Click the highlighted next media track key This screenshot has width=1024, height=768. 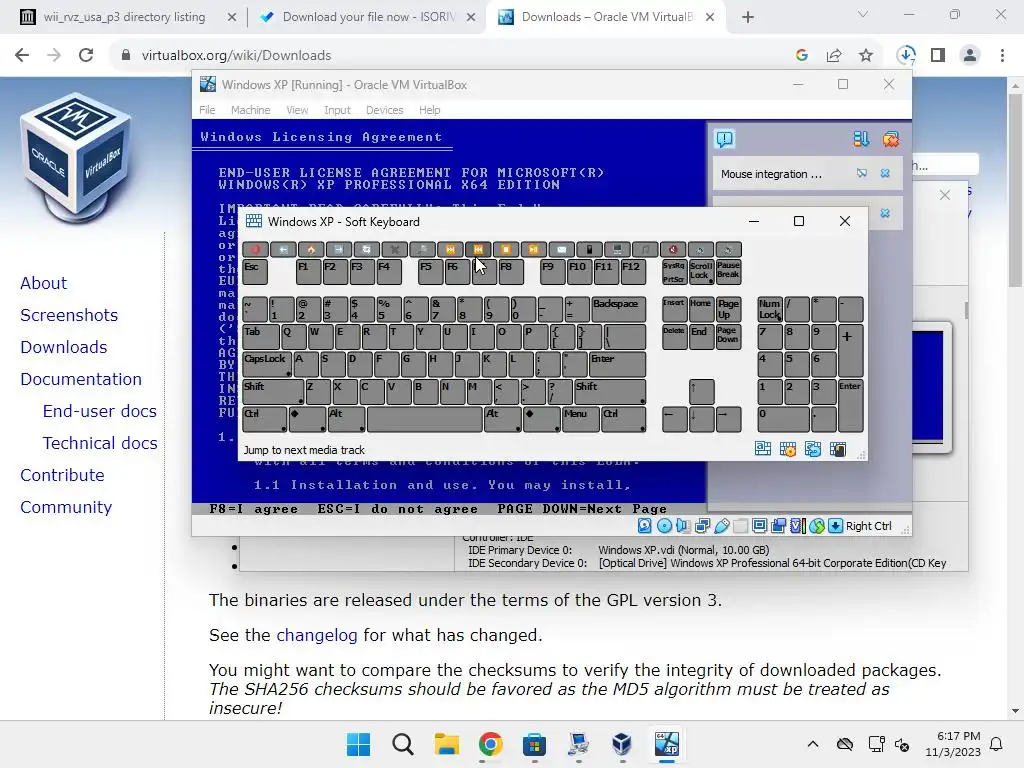click(478, 249)
